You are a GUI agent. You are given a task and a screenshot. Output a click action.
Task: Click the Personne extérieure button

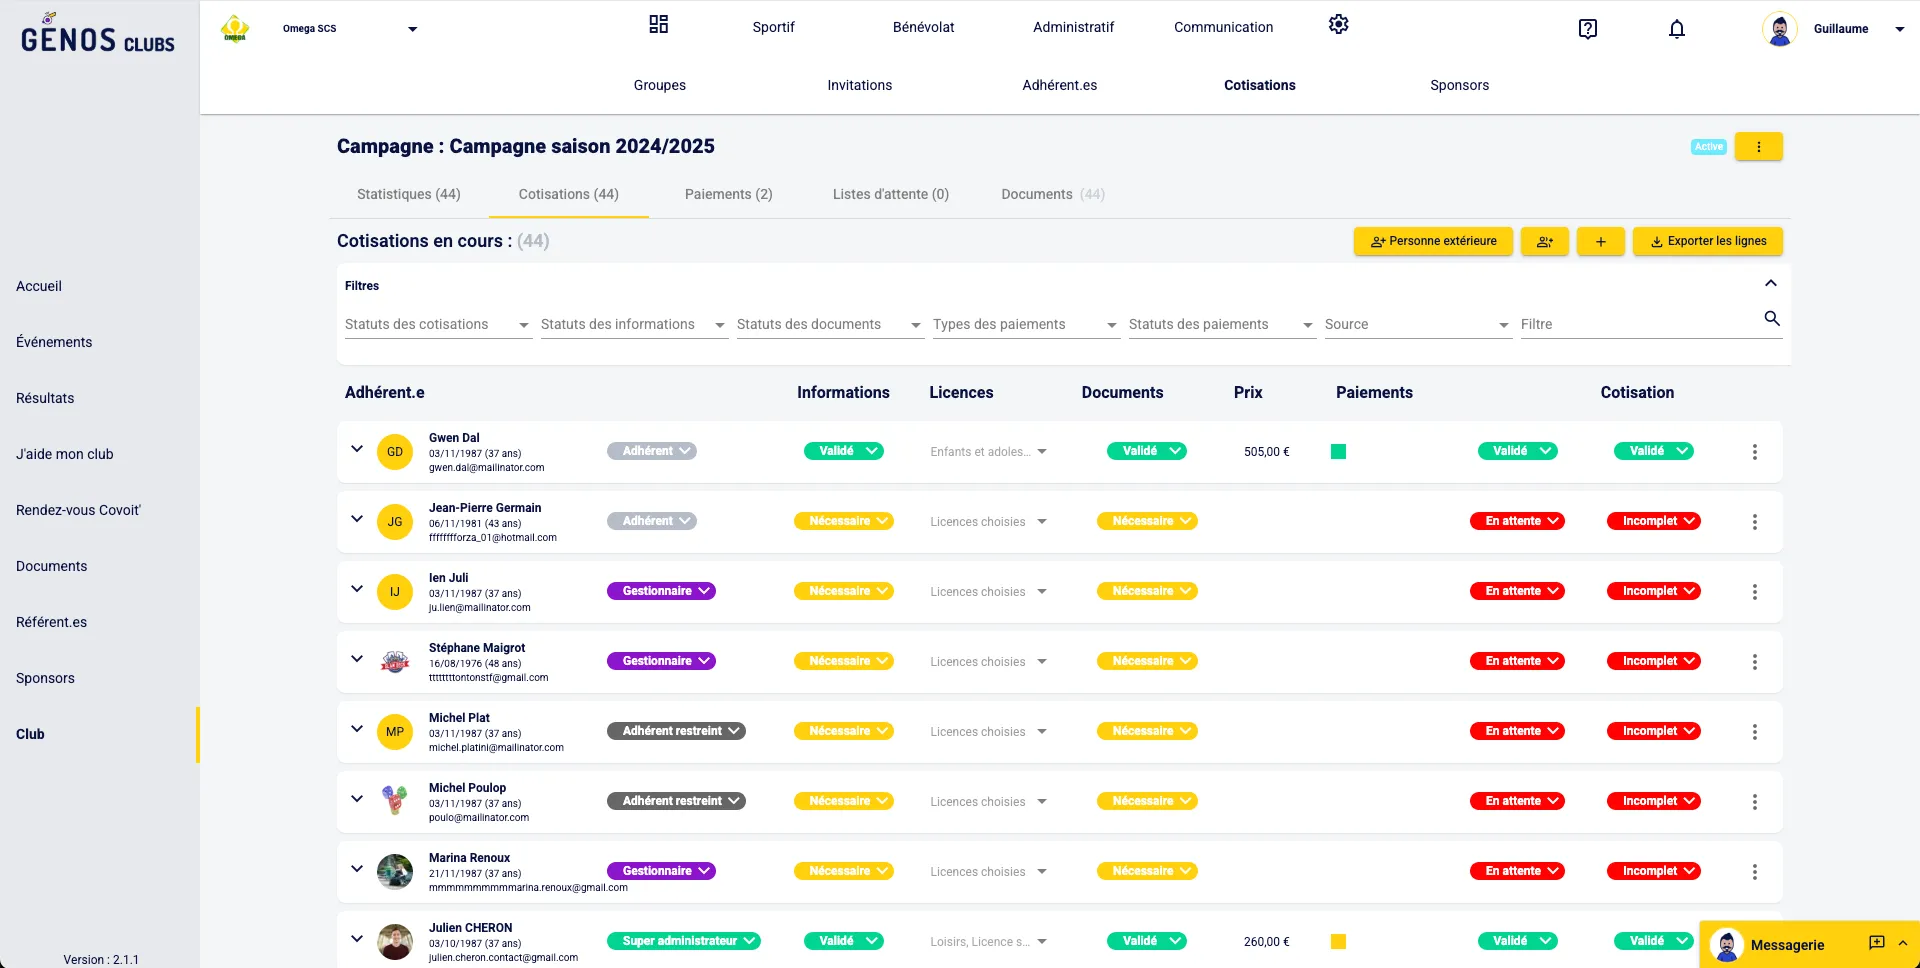1432,242
